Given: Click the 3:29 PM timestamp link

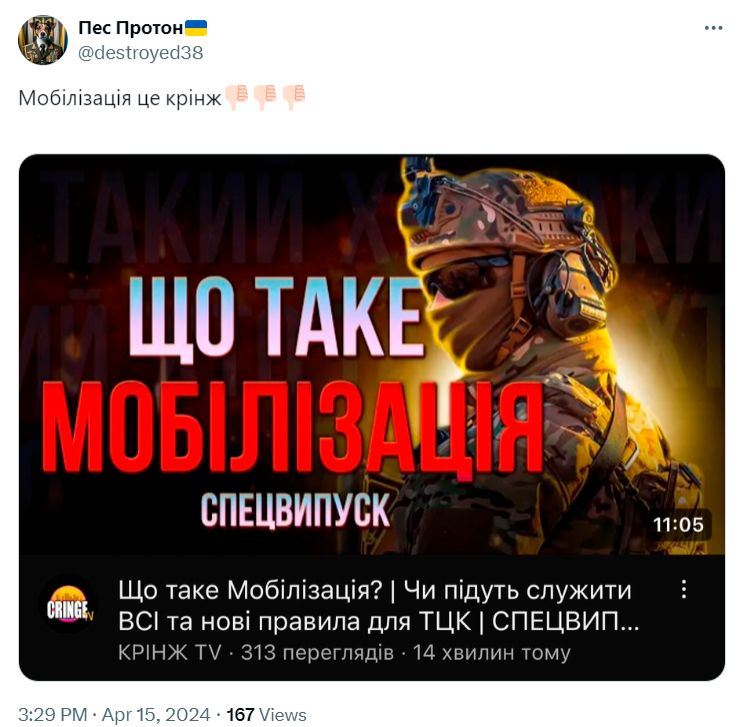Looking at the screenshot, I should [52, 714].
